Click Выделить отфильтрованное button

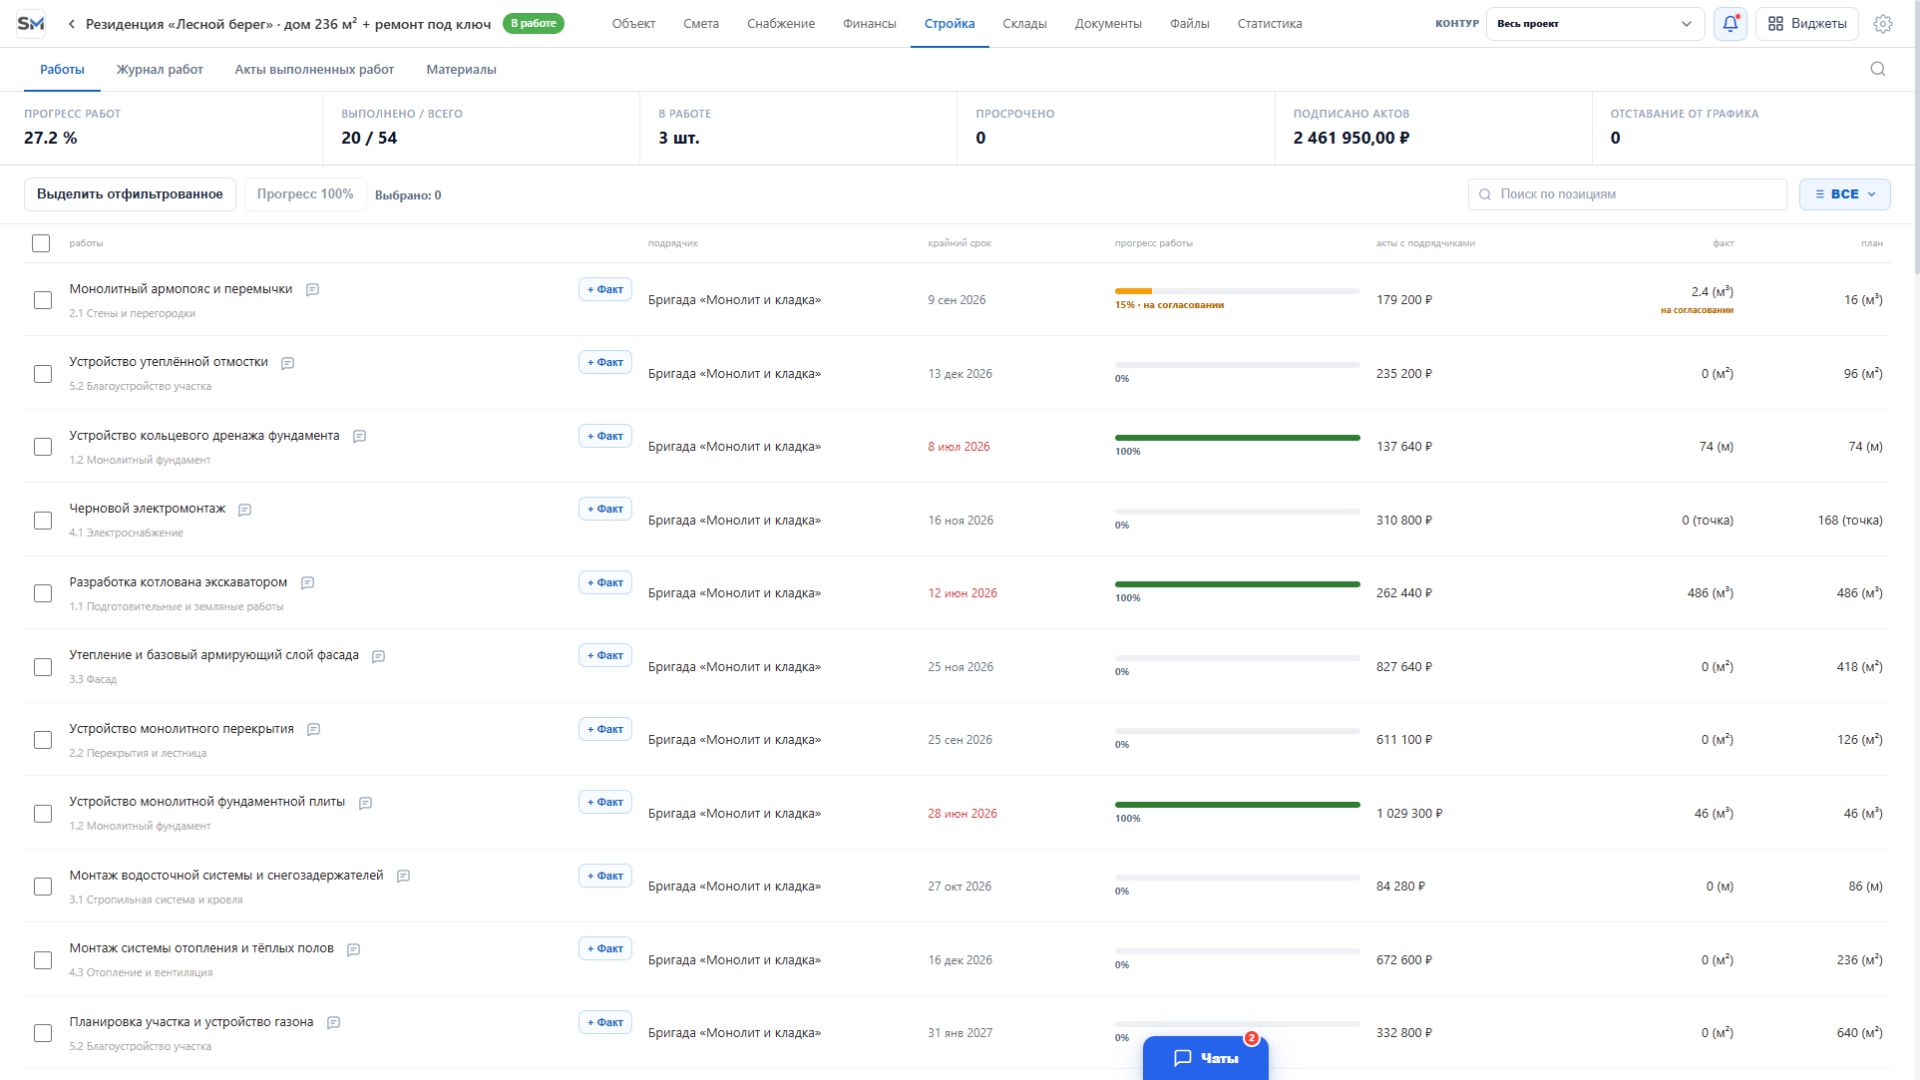[x=130, y=194]
